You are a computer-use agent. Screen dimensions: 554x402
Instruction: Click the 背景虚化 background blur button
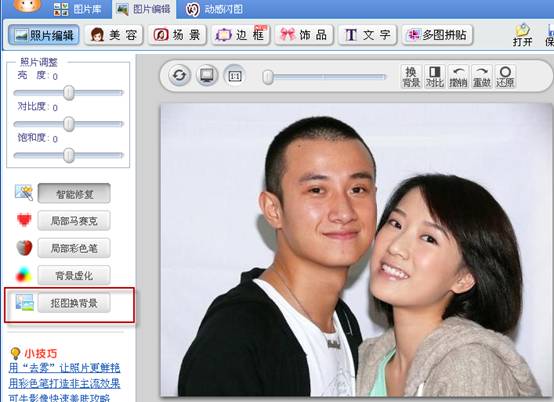pyautogui.click(x=74, y=275)
